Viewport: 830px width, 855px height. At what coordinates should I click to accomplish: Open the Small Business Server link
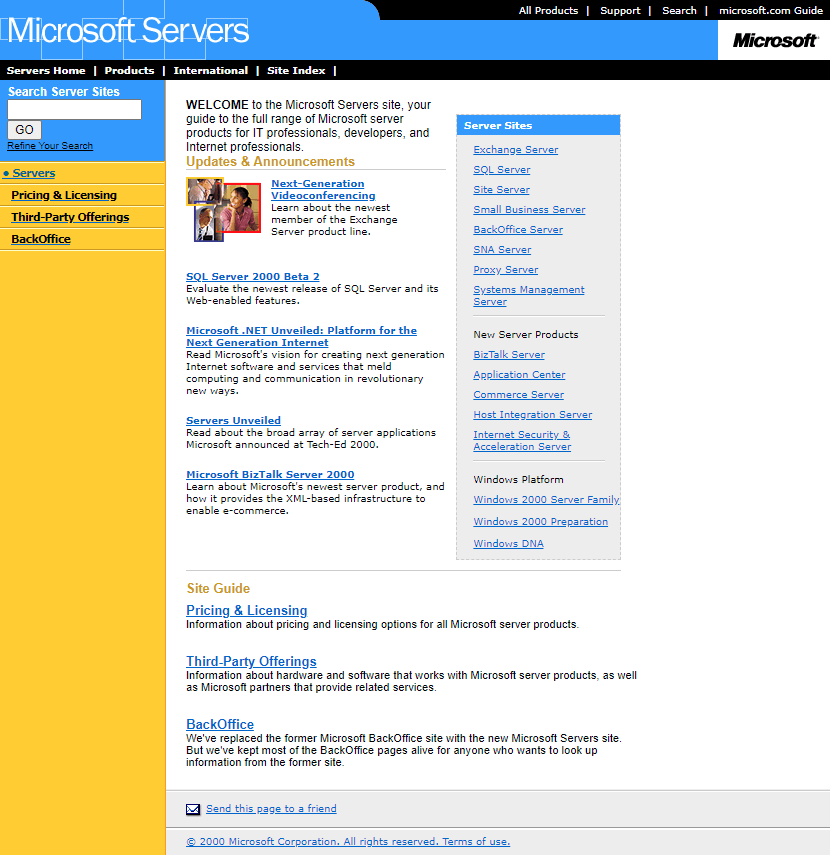[x=529, y=209]
